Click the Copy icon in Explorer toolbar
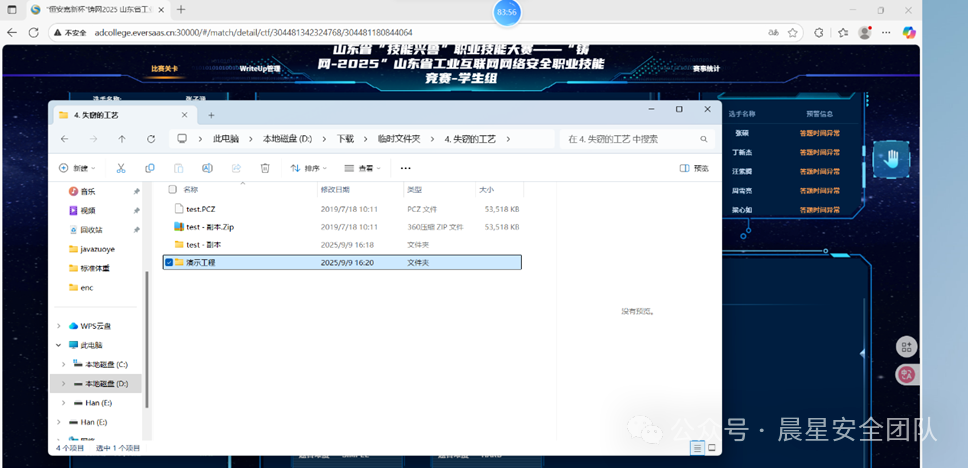Image resolution: width=968 pixels, height=468 pixels. [150, 168]
